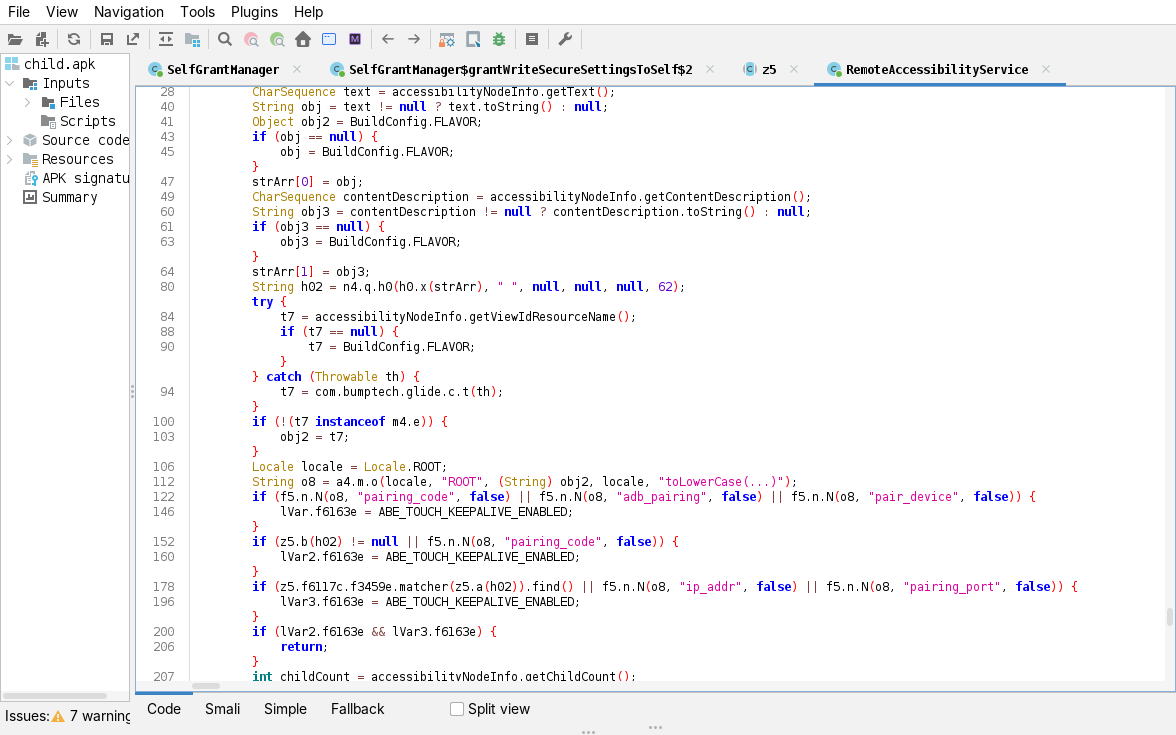Image resolution: width=1176 pixels, height=735 pixels.
Task: Click the Reload toolbar icon
Action: (74, 39)
